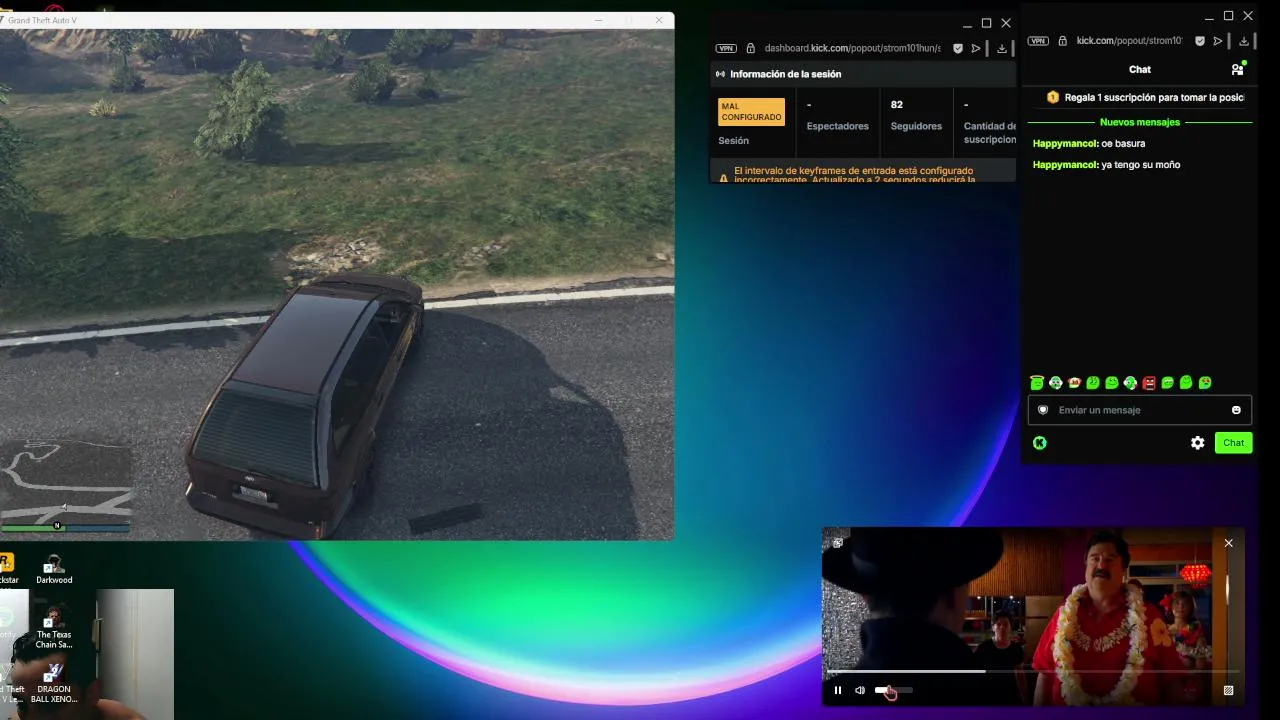The image size is (1280, 720).
Task: Click the send arrow icon in chat window
Action: 1218,41
